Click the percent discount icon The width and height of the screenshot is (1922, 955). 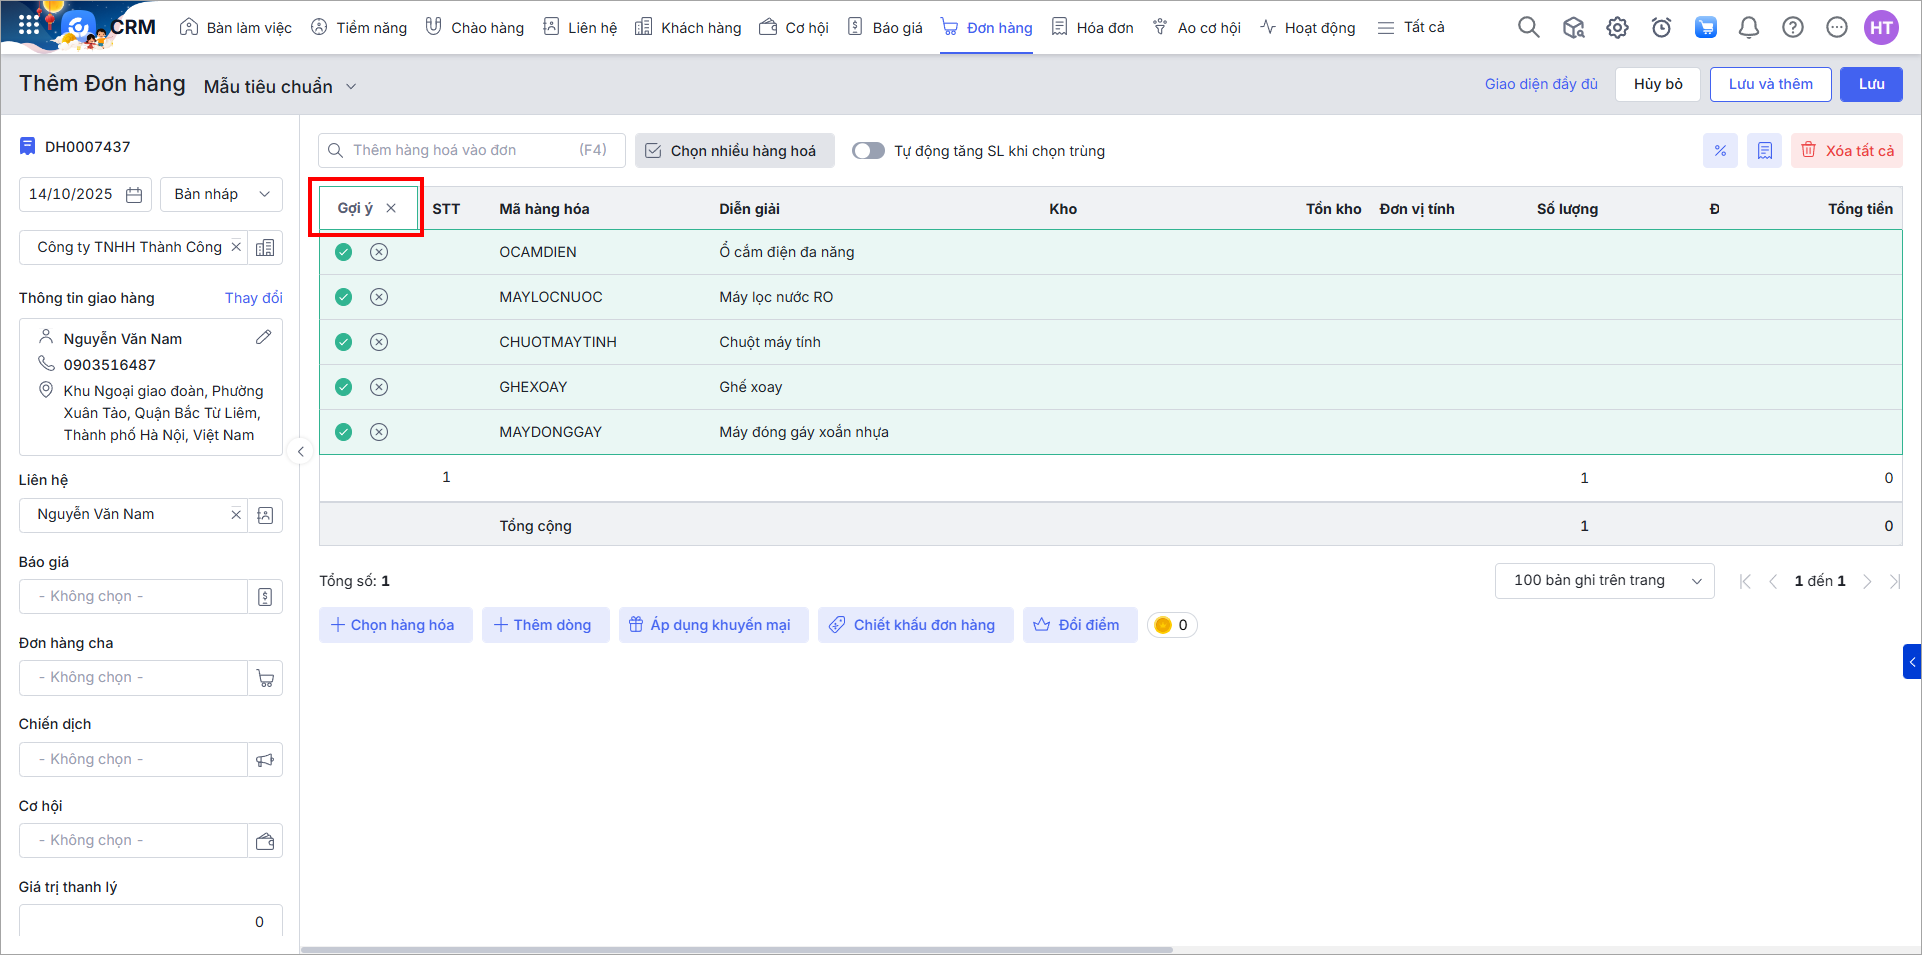click(x=1720, y=151)
